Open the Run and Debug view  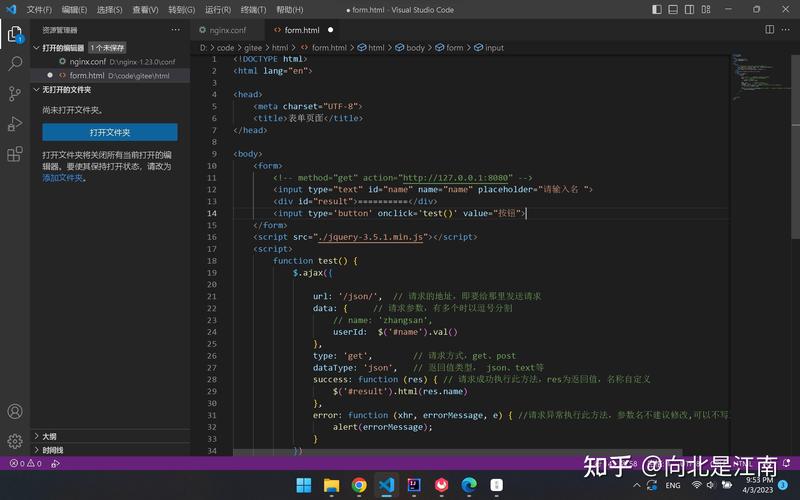15,124
